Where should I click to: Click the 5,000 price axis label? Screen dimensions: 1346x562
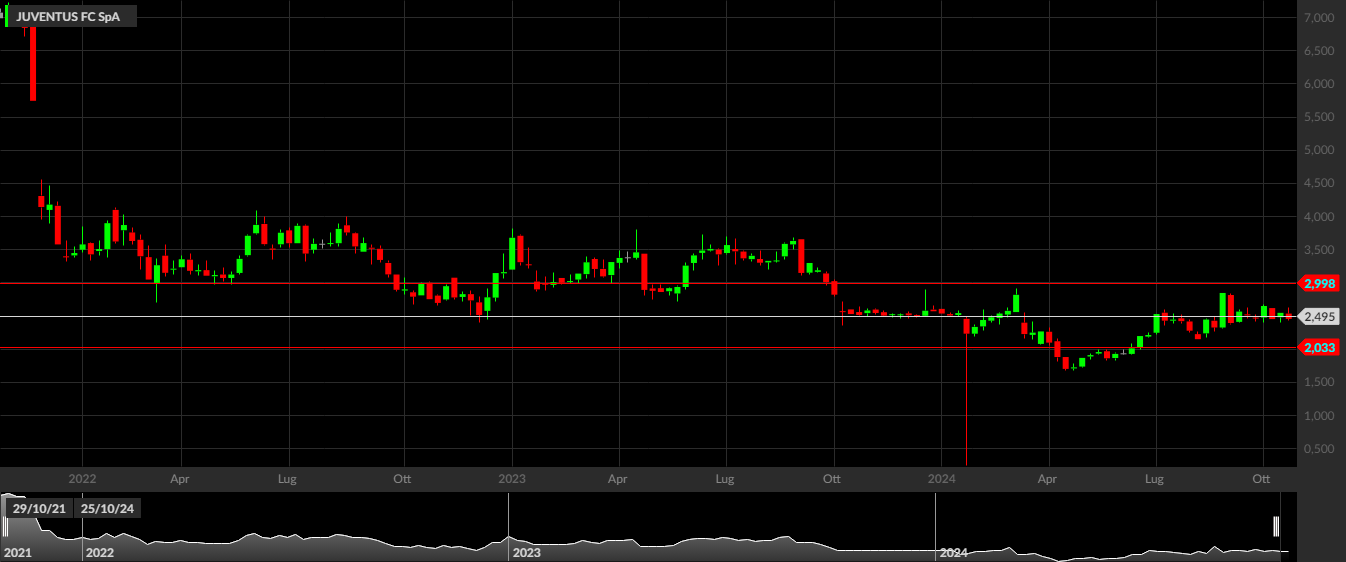click(x=1319, y=150)
